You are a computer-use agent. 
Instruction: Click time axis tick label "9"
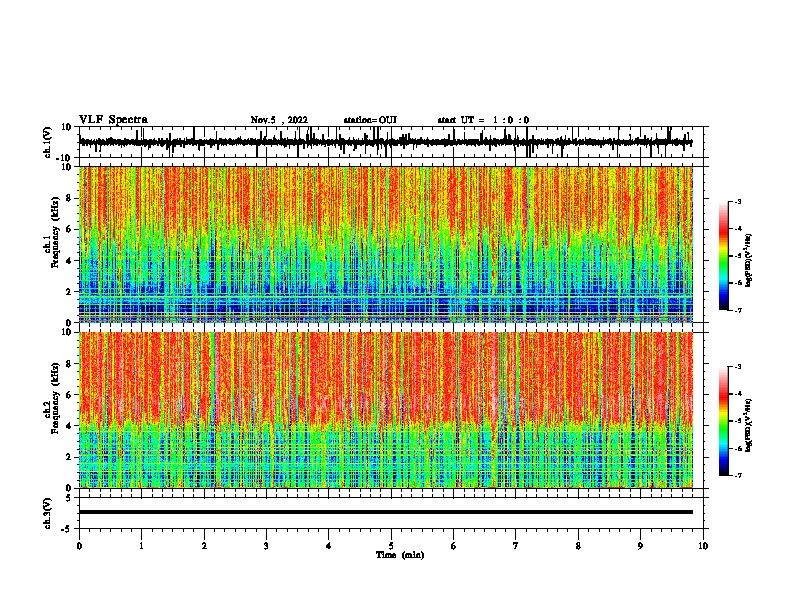point(640,546)
